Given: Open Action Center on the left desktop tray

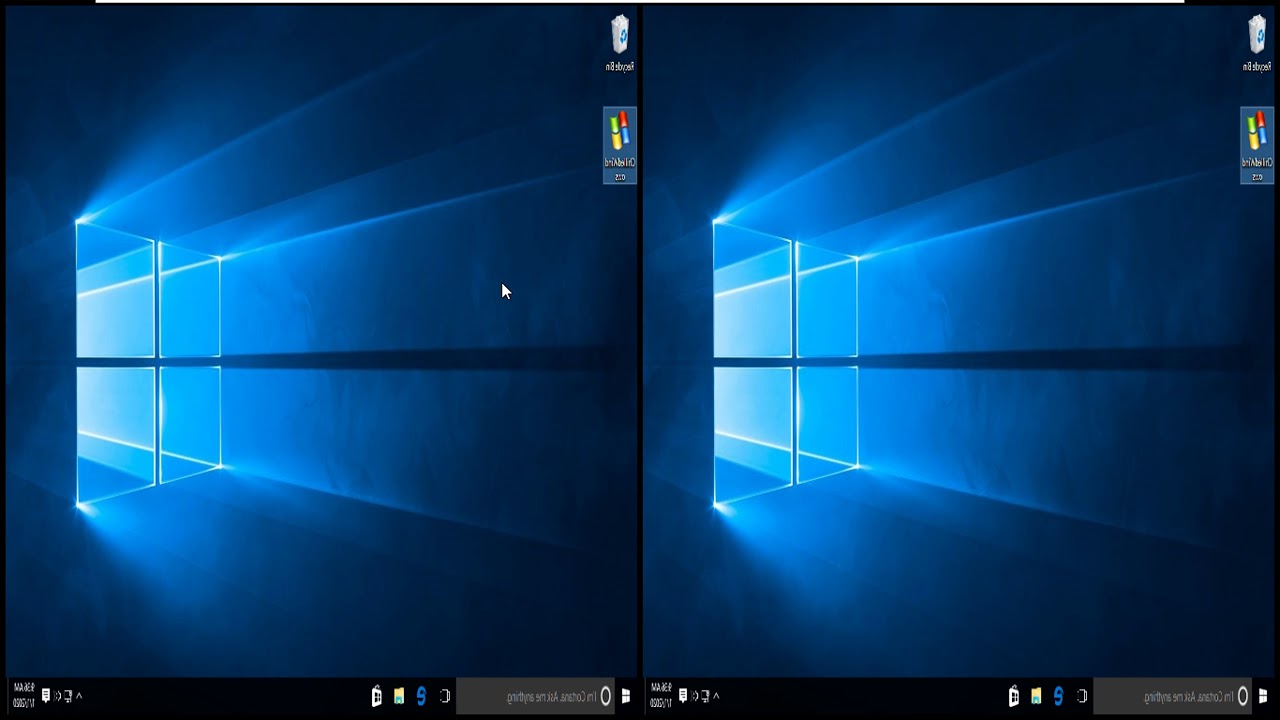Looking at the screenshot, I should pyautogui.click(x=45, y=696).
